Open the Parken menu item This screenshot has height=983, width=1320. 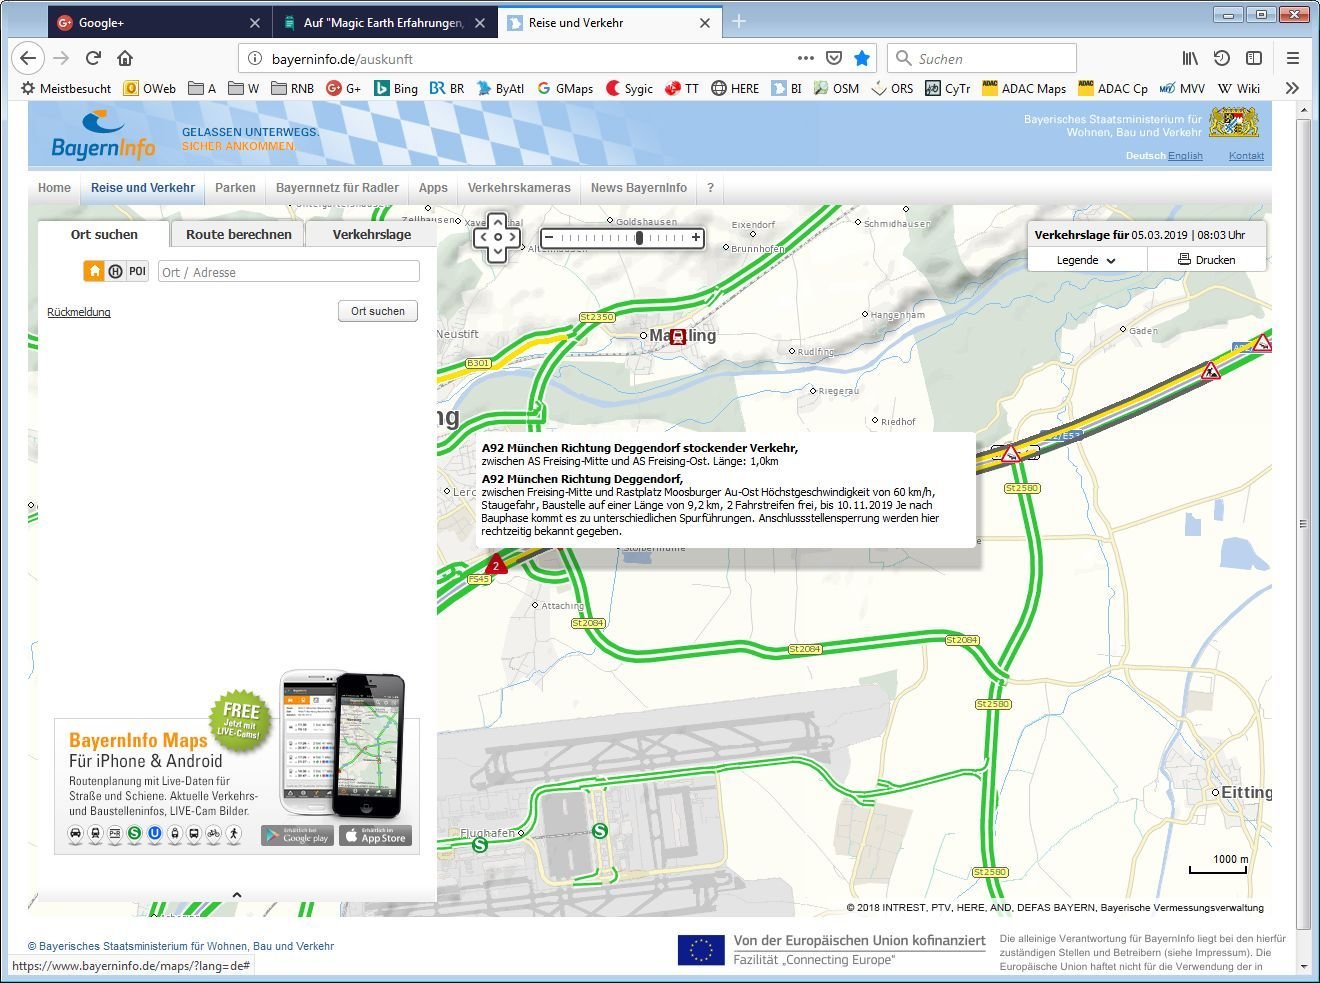[235, 188]
